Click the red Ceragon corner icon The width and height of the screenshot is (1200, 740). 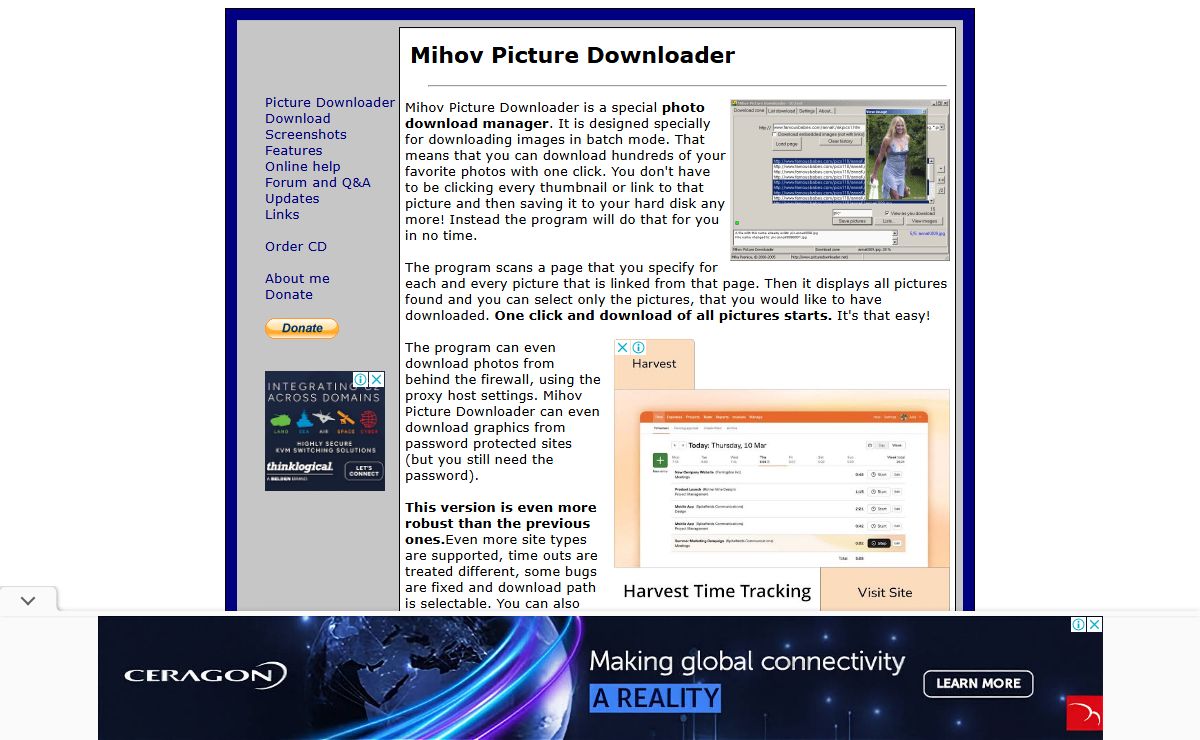(1085, 713)
